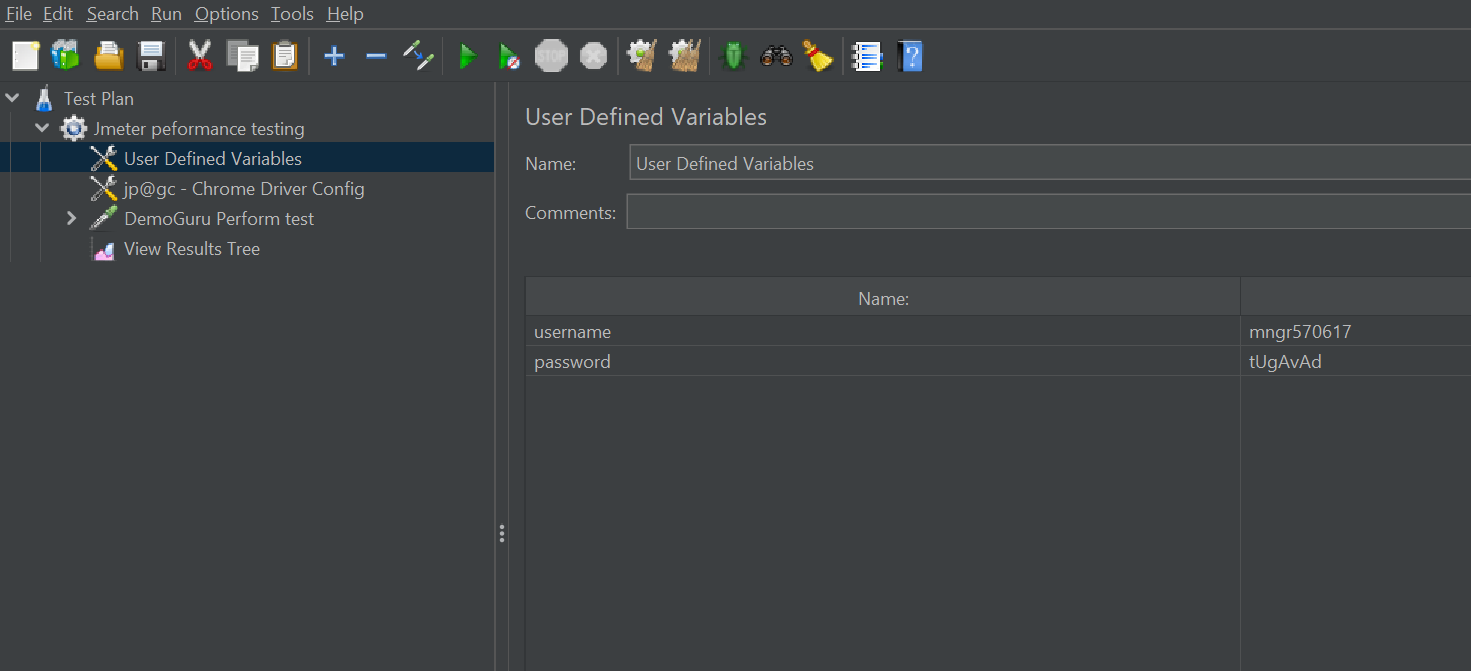This screenshot has height=671, width=1471.
Task: Open the Templates icon in toolbar
Action: 66,56
